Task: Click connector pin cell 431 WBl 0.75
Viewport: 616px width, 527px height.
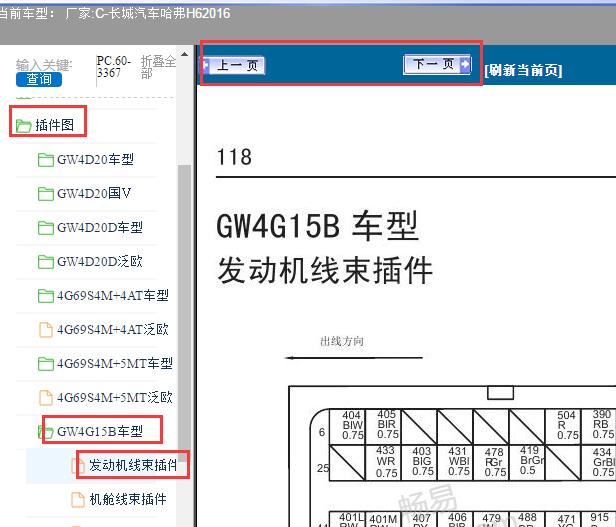Action: tap(455, 462)
